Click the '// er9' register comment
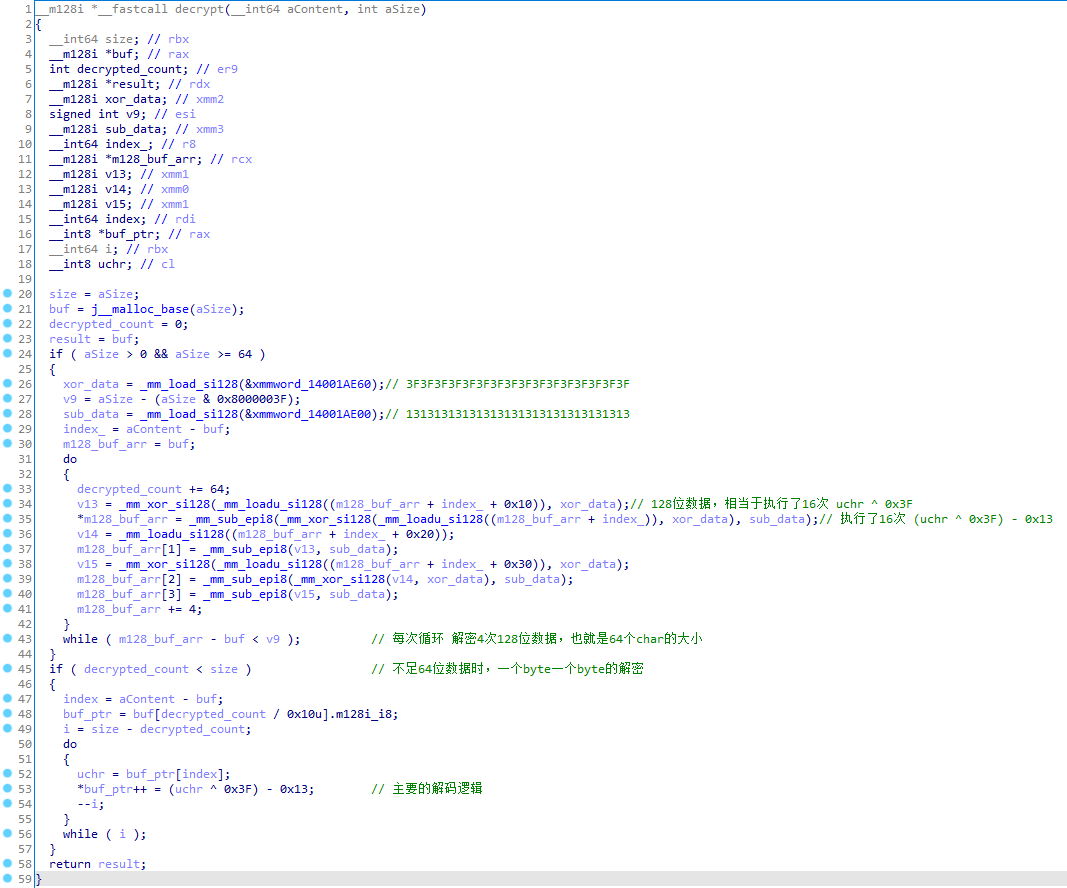This screenshot has width=1067, height=888. (217, 69)
